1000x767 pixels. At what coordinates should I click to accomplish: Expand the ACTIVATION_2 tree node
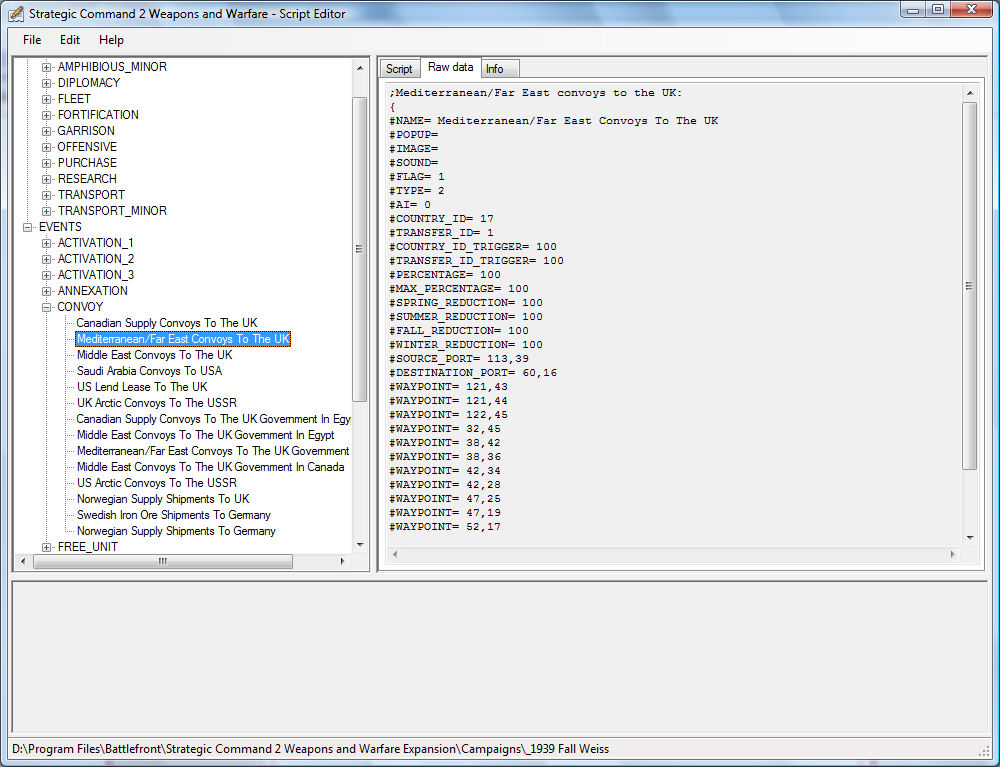47,259
